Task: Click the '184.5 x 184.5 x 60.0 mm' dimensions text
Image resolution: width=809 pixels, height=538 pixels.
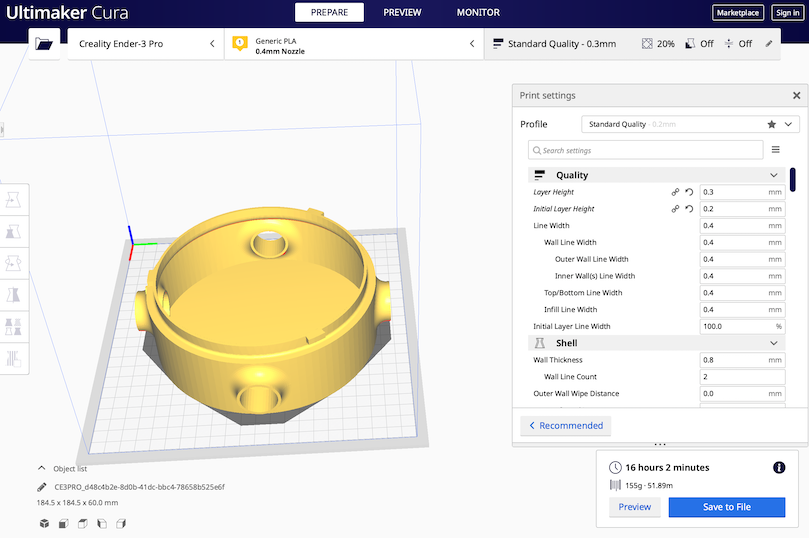Action: (x=77, y=502)
